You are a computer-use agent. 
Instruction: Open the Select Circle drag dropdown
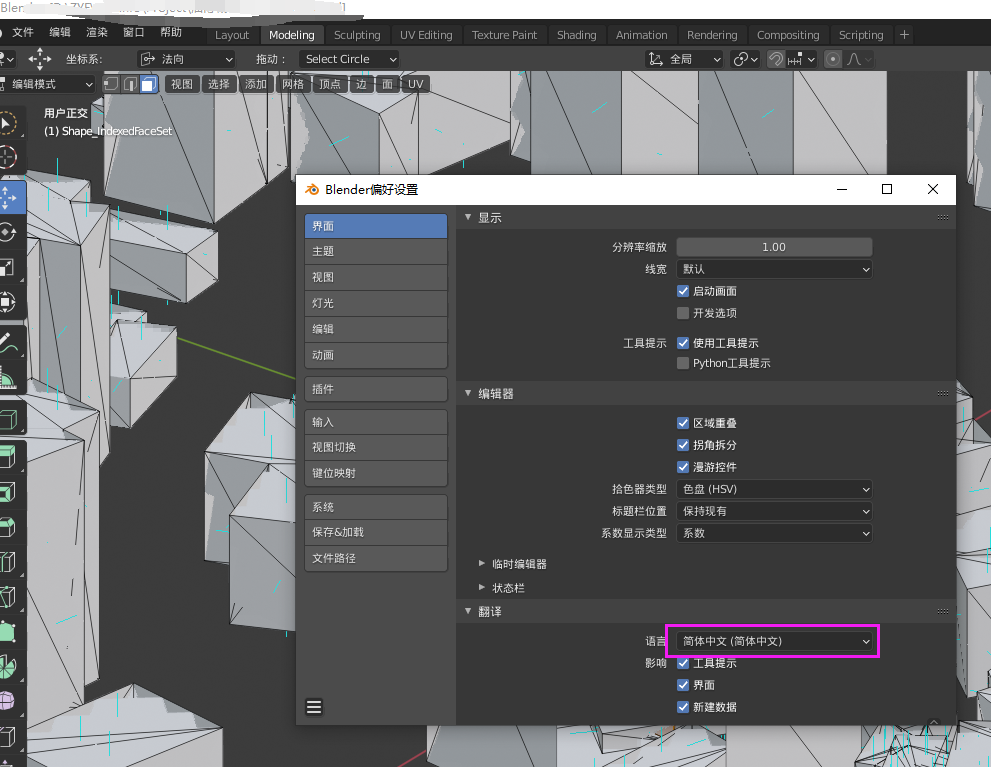348,59
